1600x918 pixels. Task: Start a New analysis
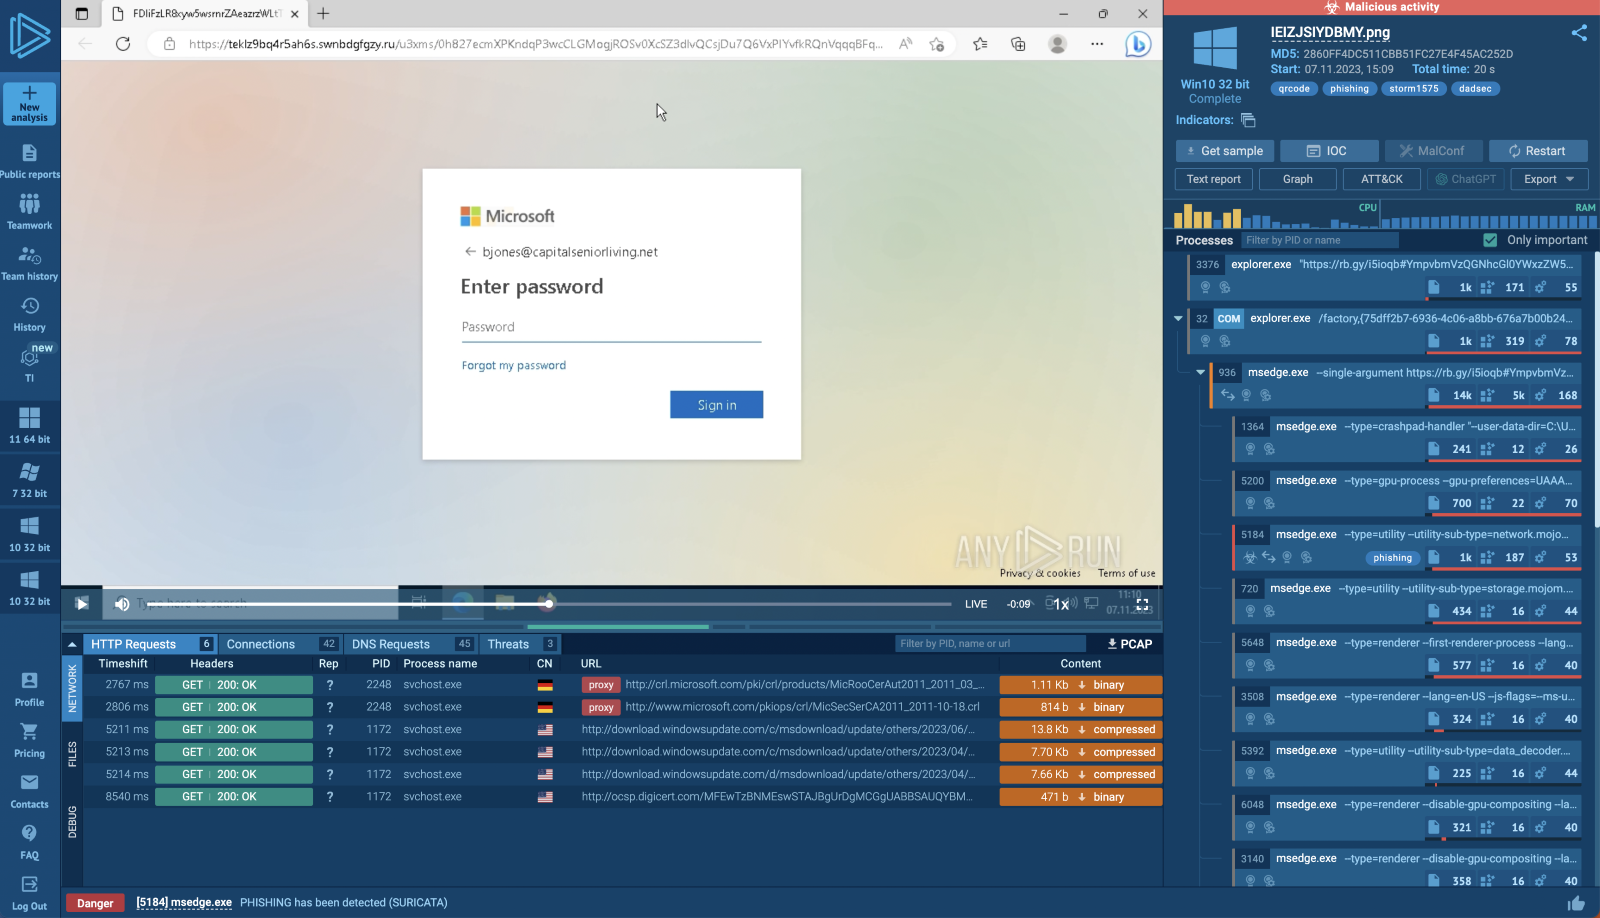(x=30, y=104)
